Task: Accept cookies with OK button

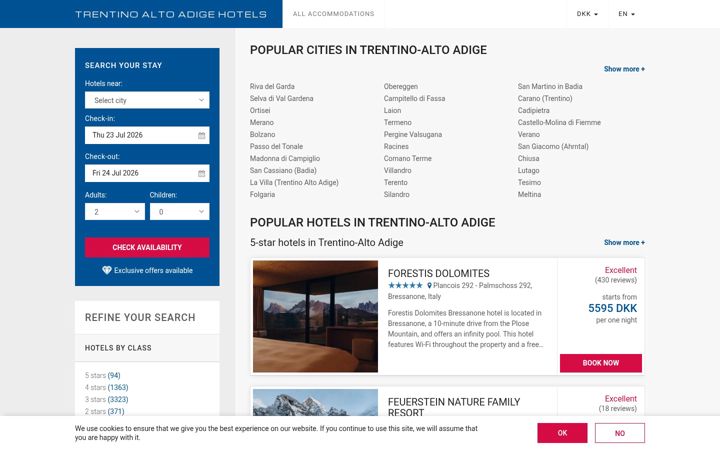Action: click(562, 433)
